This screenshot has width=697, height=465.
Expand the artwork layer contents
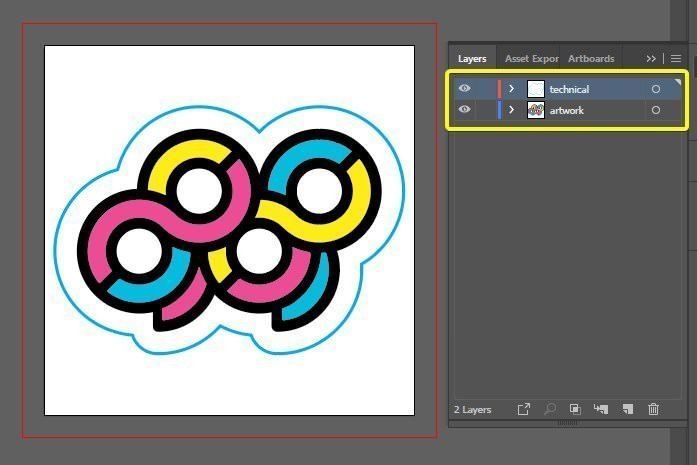coord(512,110)
